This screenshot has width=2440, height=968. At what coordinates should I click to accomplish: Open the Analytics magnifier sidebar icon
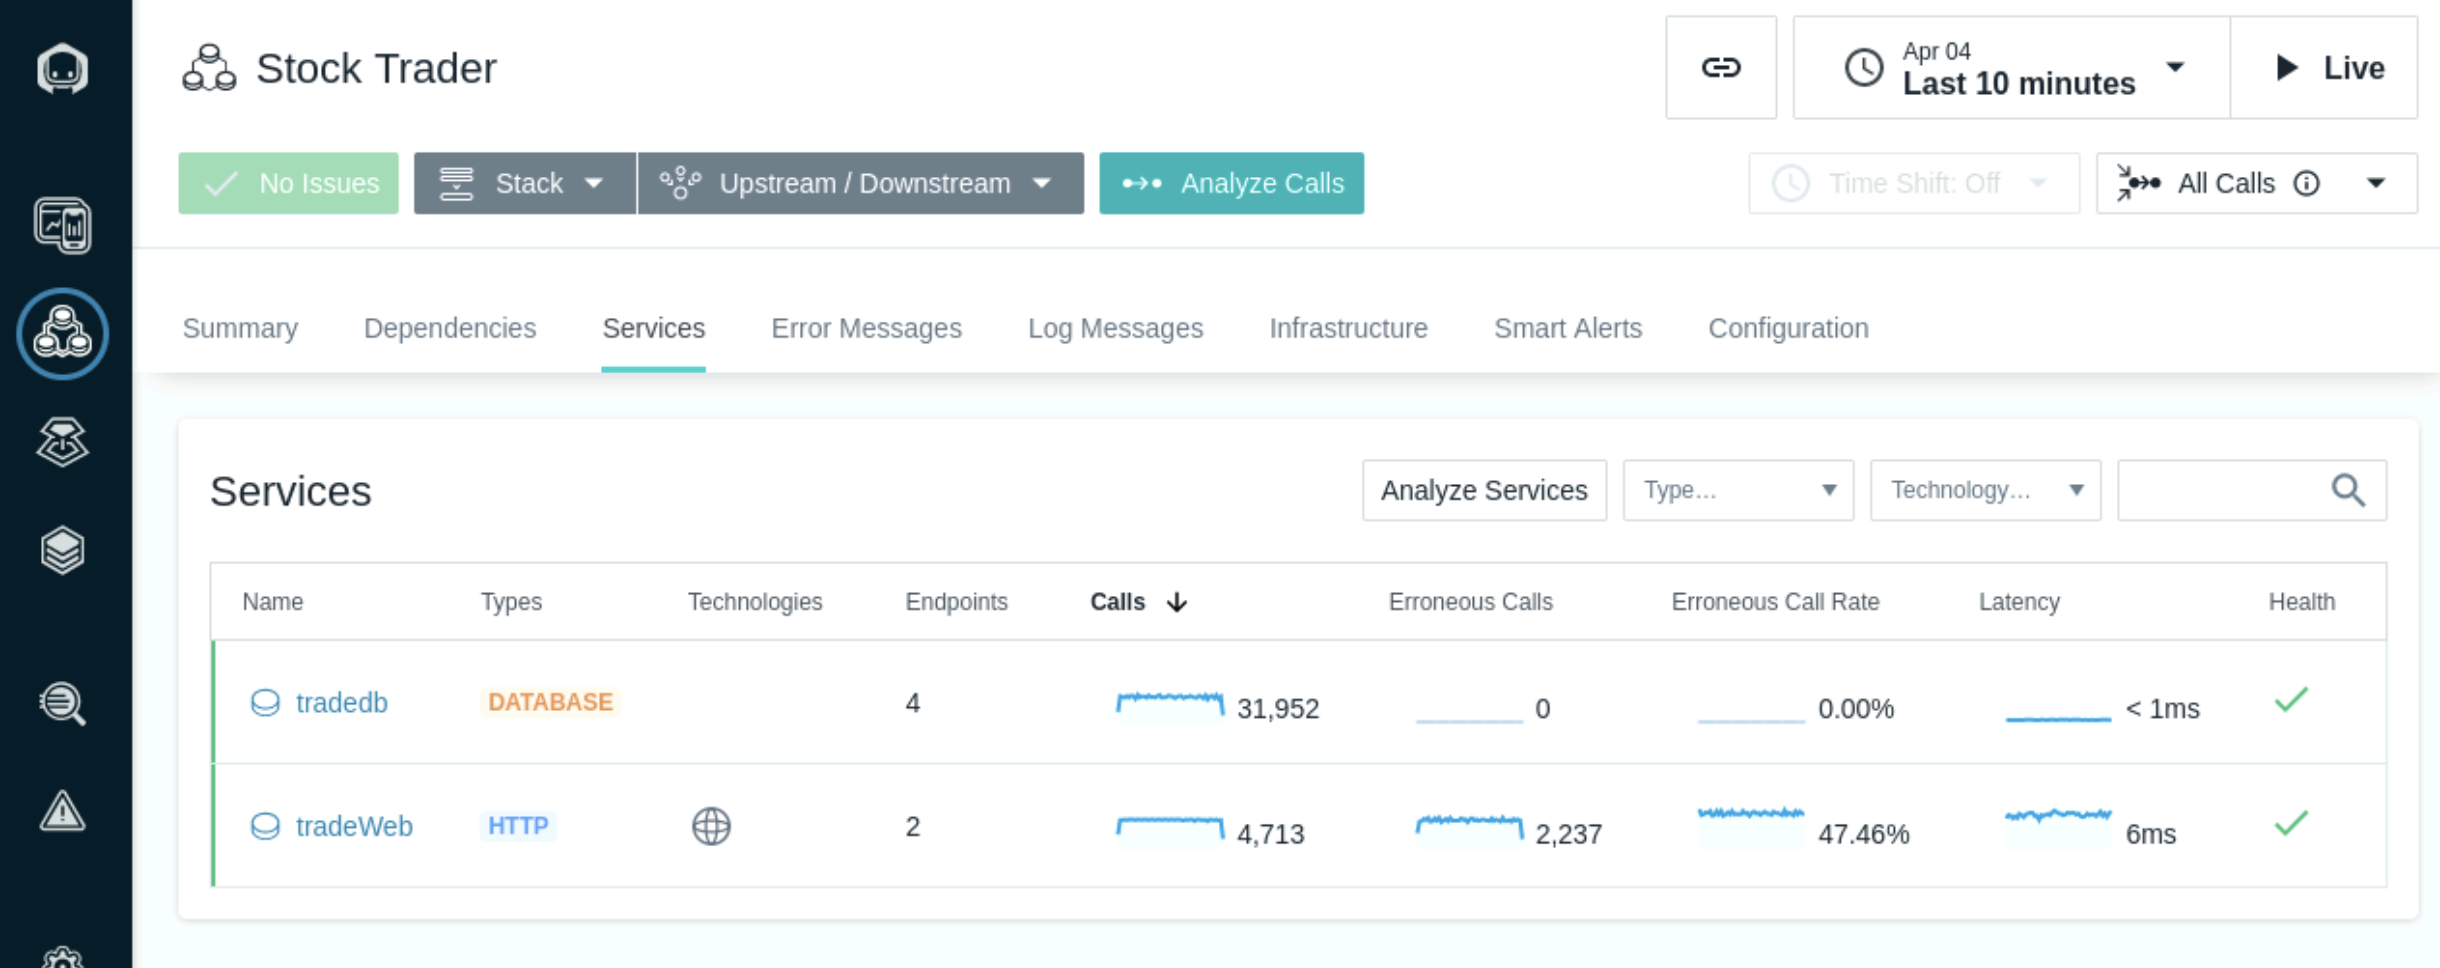click(62, 703)
